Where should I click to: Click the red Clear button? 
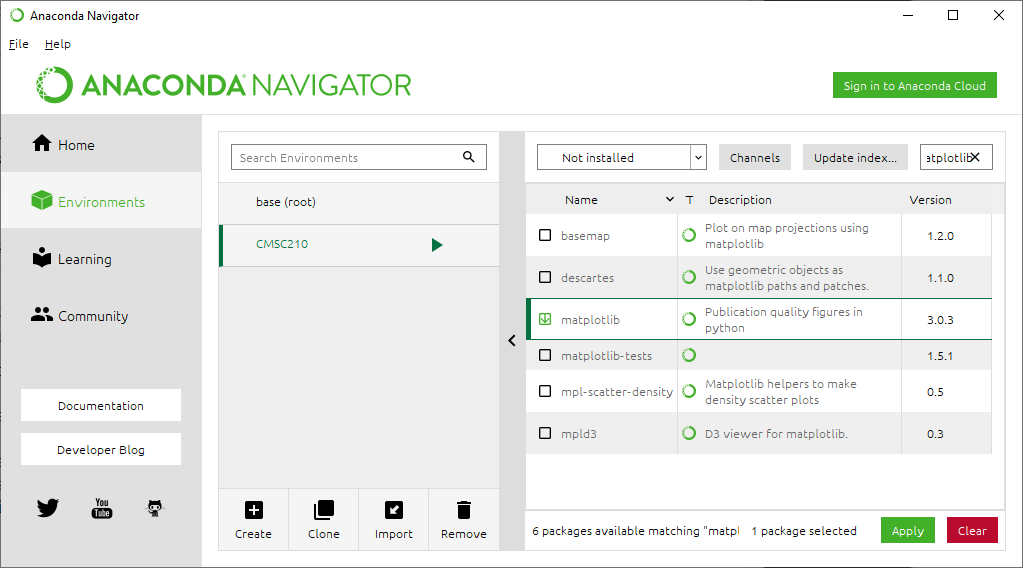pos(972,530)
